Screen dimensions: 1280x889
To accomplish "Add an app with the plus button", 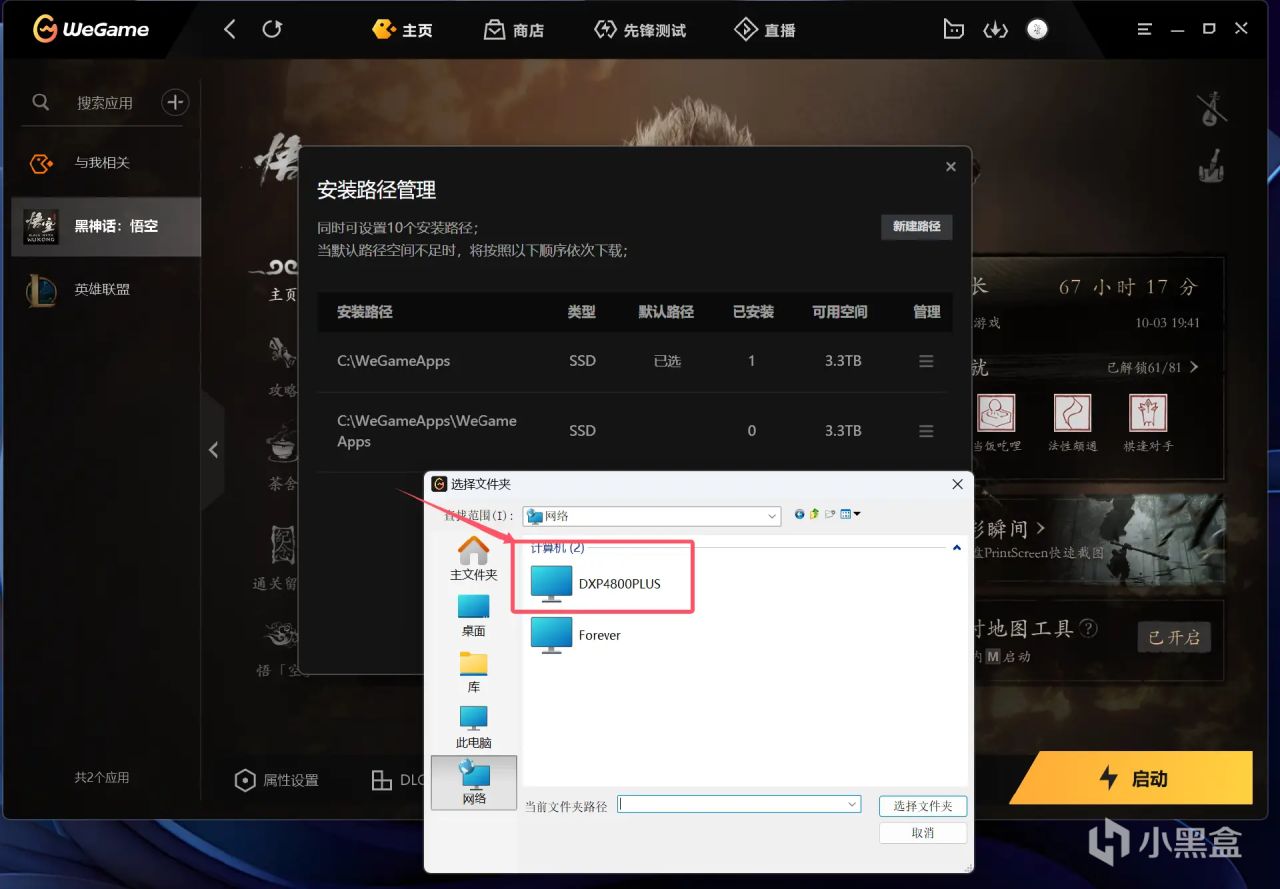I will click(x=175, y=102).
